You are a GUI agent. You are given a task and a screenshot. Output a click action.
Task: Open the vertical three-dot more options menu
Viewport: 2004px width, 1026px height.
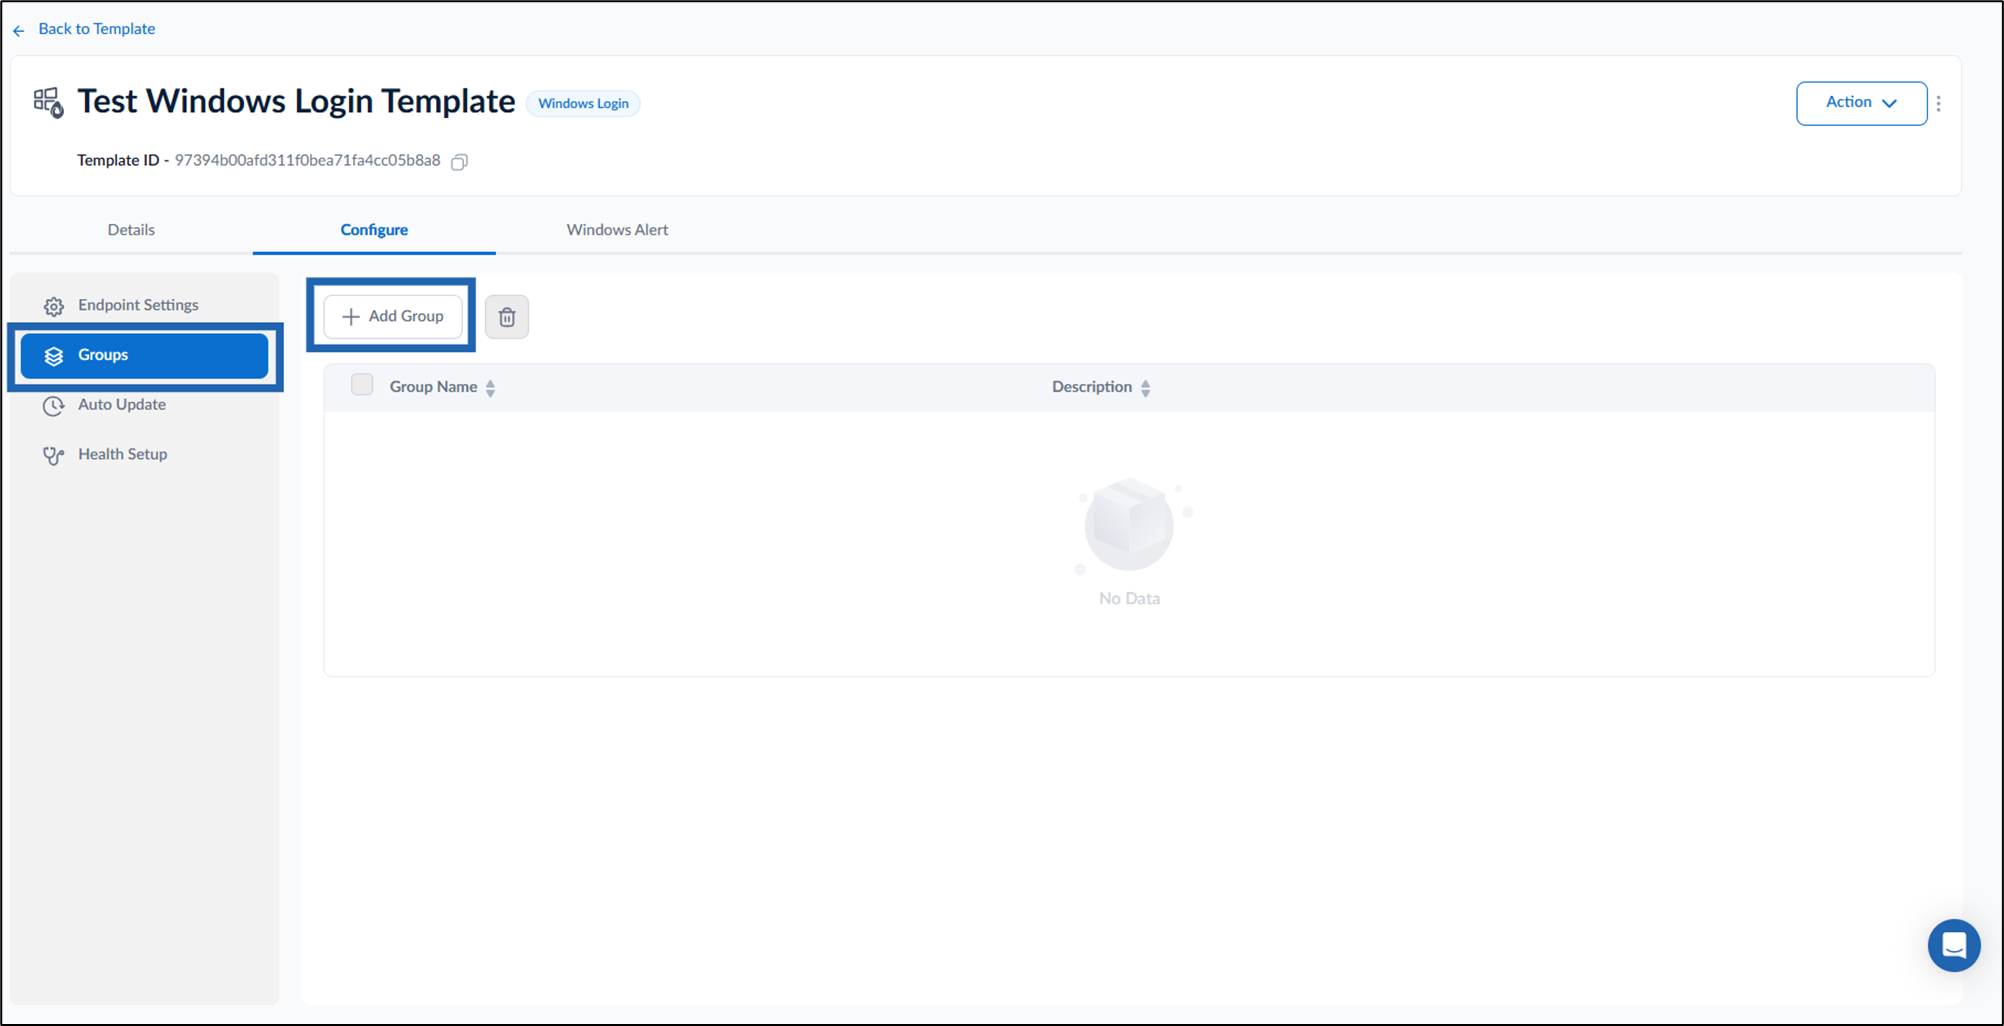click(x=1938, y=103)
